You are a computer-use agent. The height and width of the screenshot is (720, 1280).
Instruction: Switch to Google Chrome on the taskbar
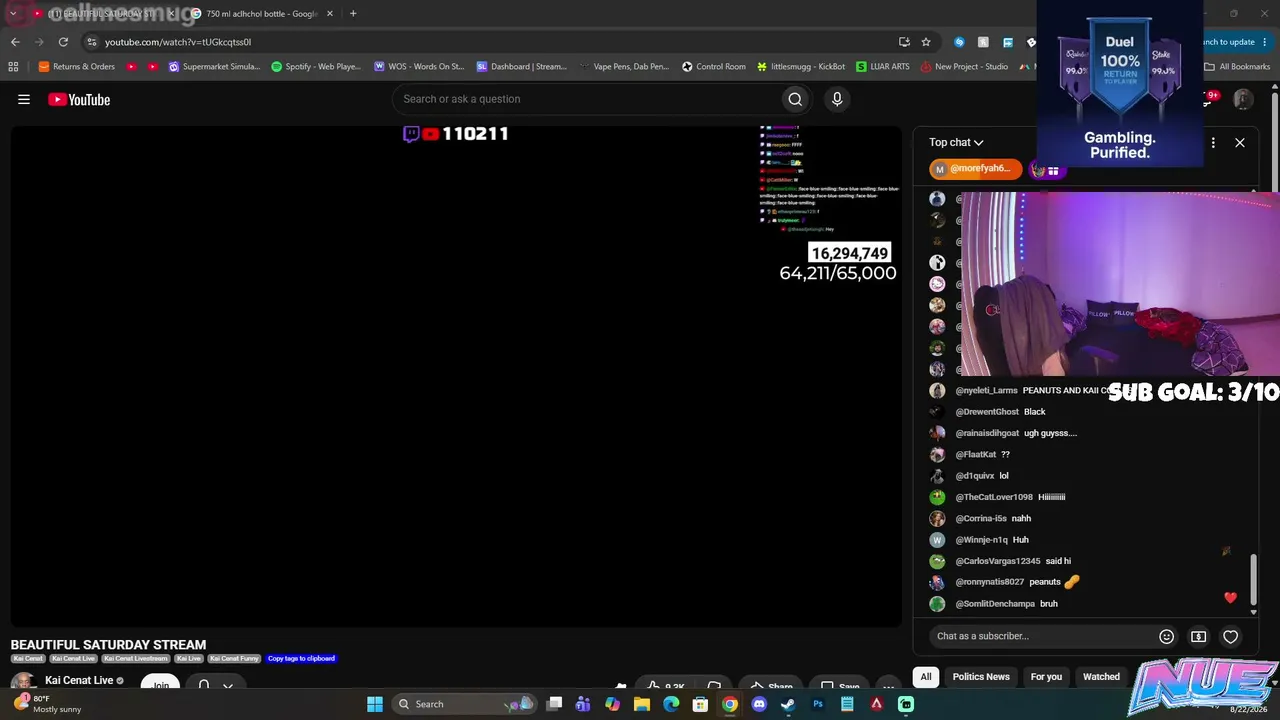[x=730, y=704]
